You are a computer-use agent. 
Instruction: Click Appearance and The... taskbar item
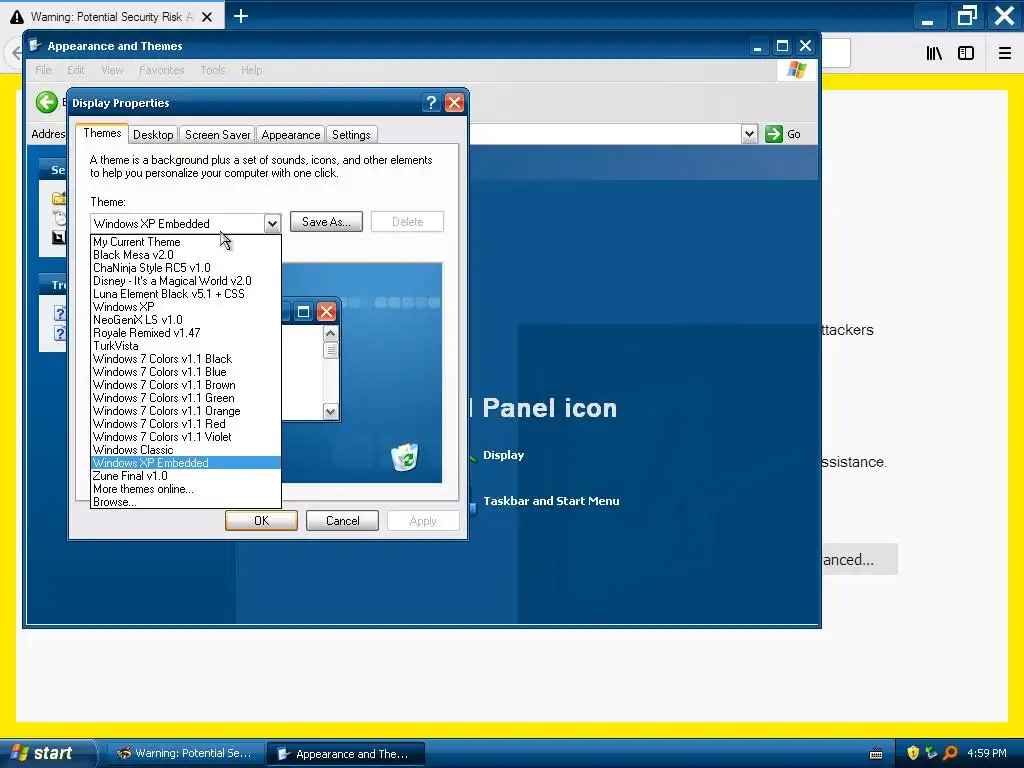(346, 754)
